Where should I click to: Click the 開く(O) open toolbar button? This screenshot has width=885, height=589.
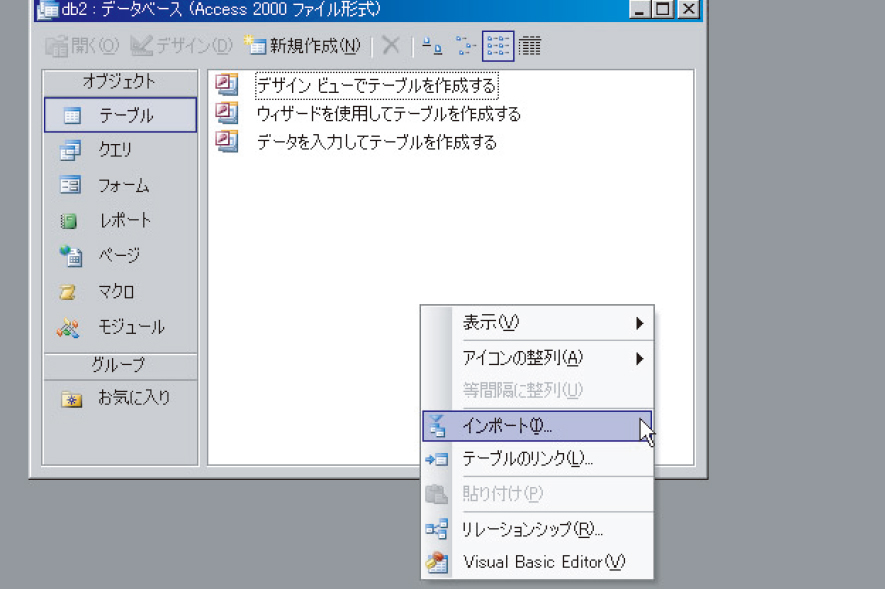[82, 46]
